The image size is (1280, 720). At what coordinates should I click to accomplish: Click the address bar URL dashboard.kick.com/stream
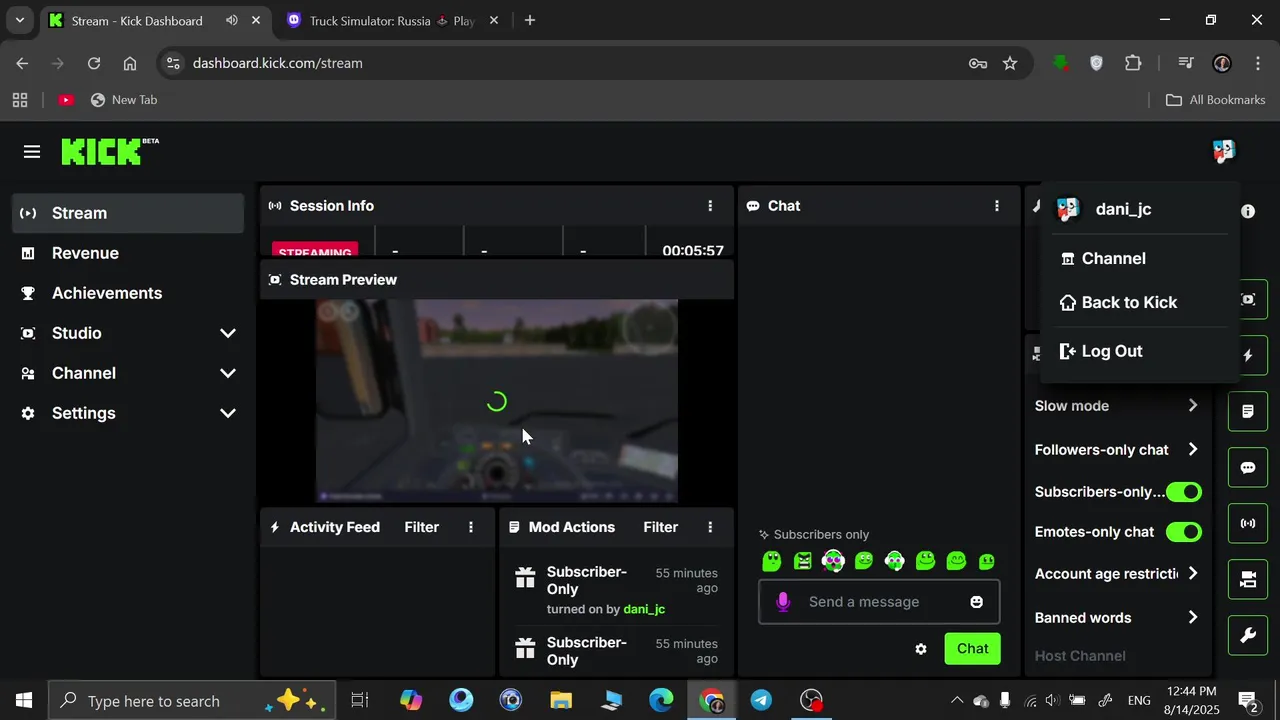[x=278, y=63]
